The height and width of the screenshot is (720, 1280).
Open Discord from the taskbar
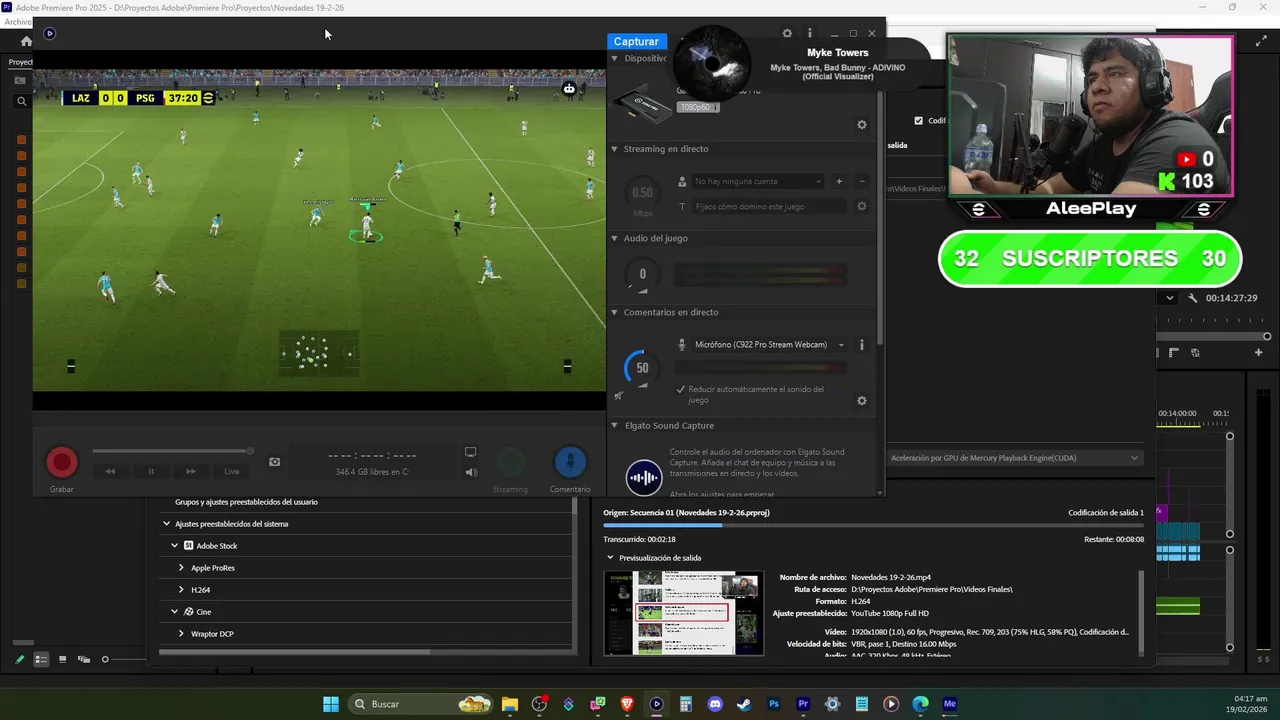[715, 704]
